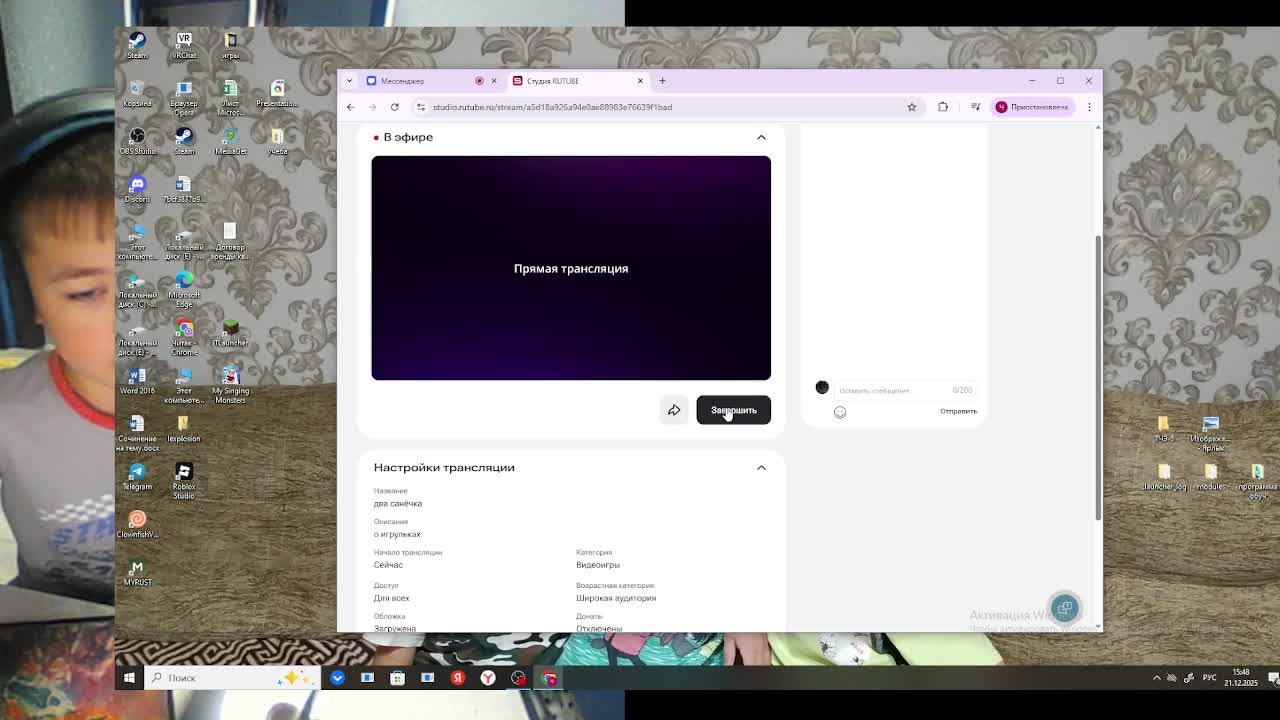This screenshot has height=720, width=1280.
Task: Go back in the browser
Action: [x=350, y=107]
